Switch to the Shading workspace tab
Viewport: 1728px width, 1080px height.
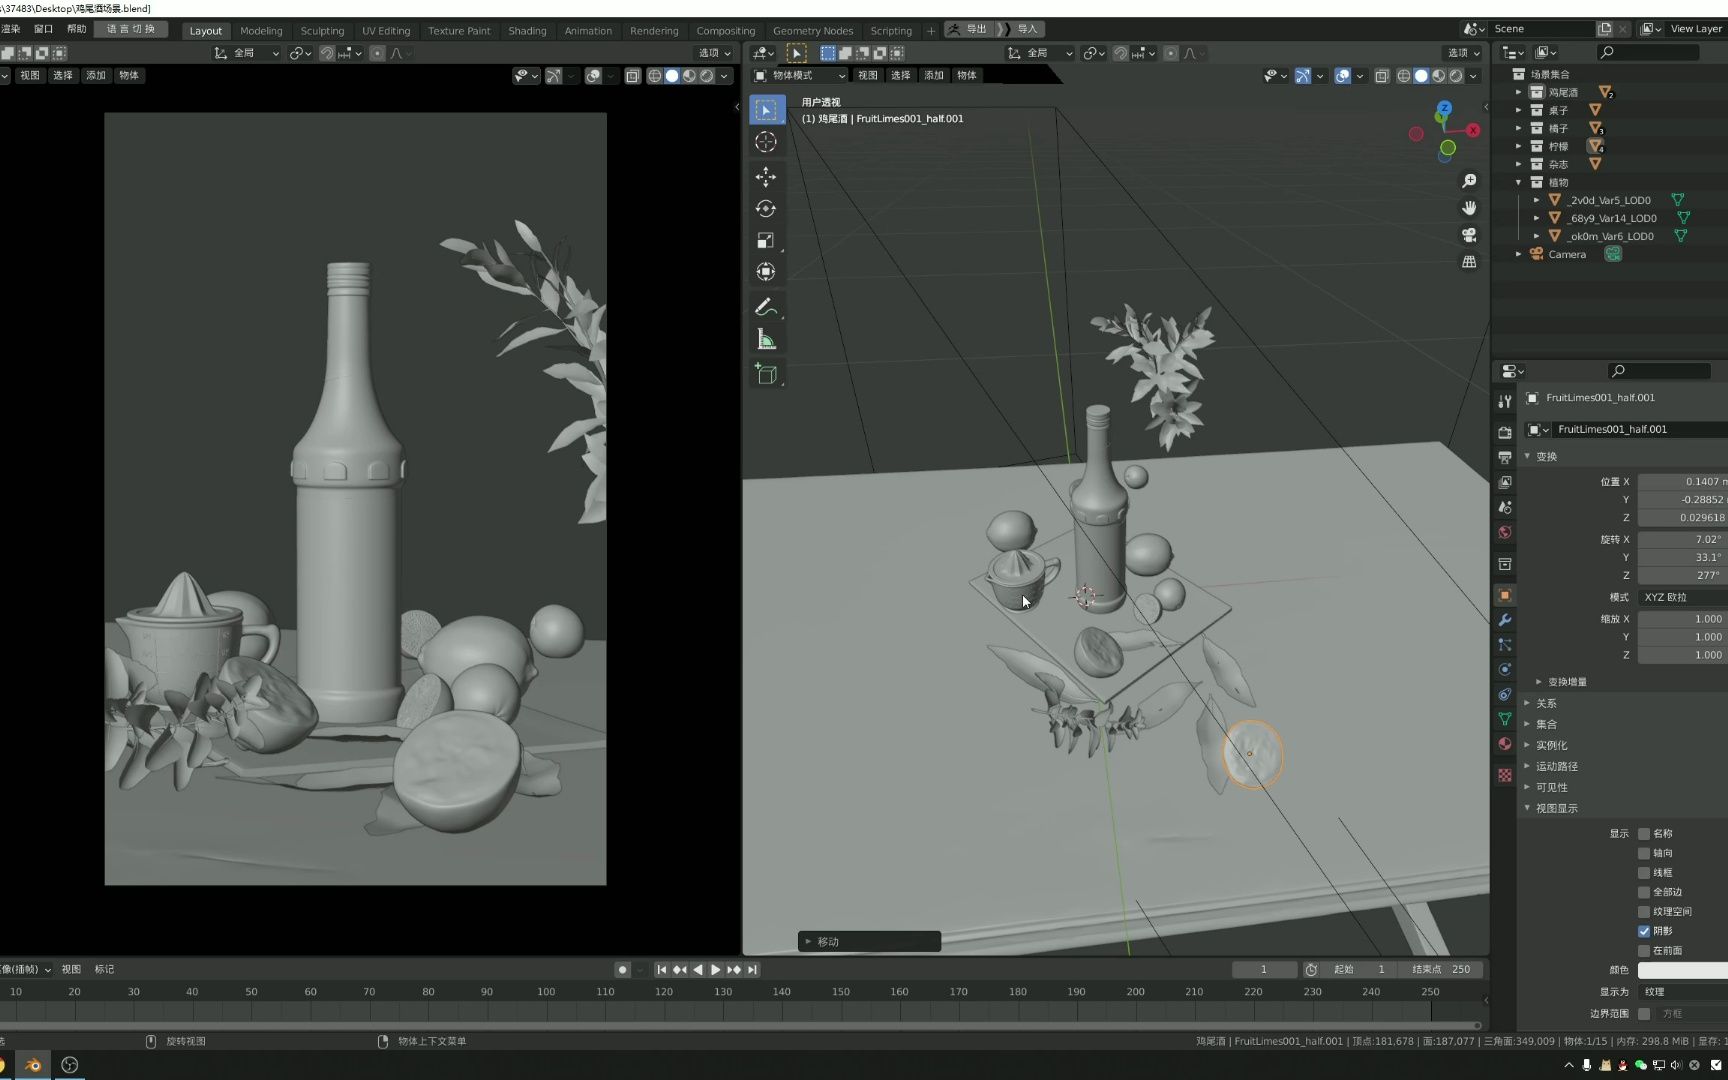527,30
